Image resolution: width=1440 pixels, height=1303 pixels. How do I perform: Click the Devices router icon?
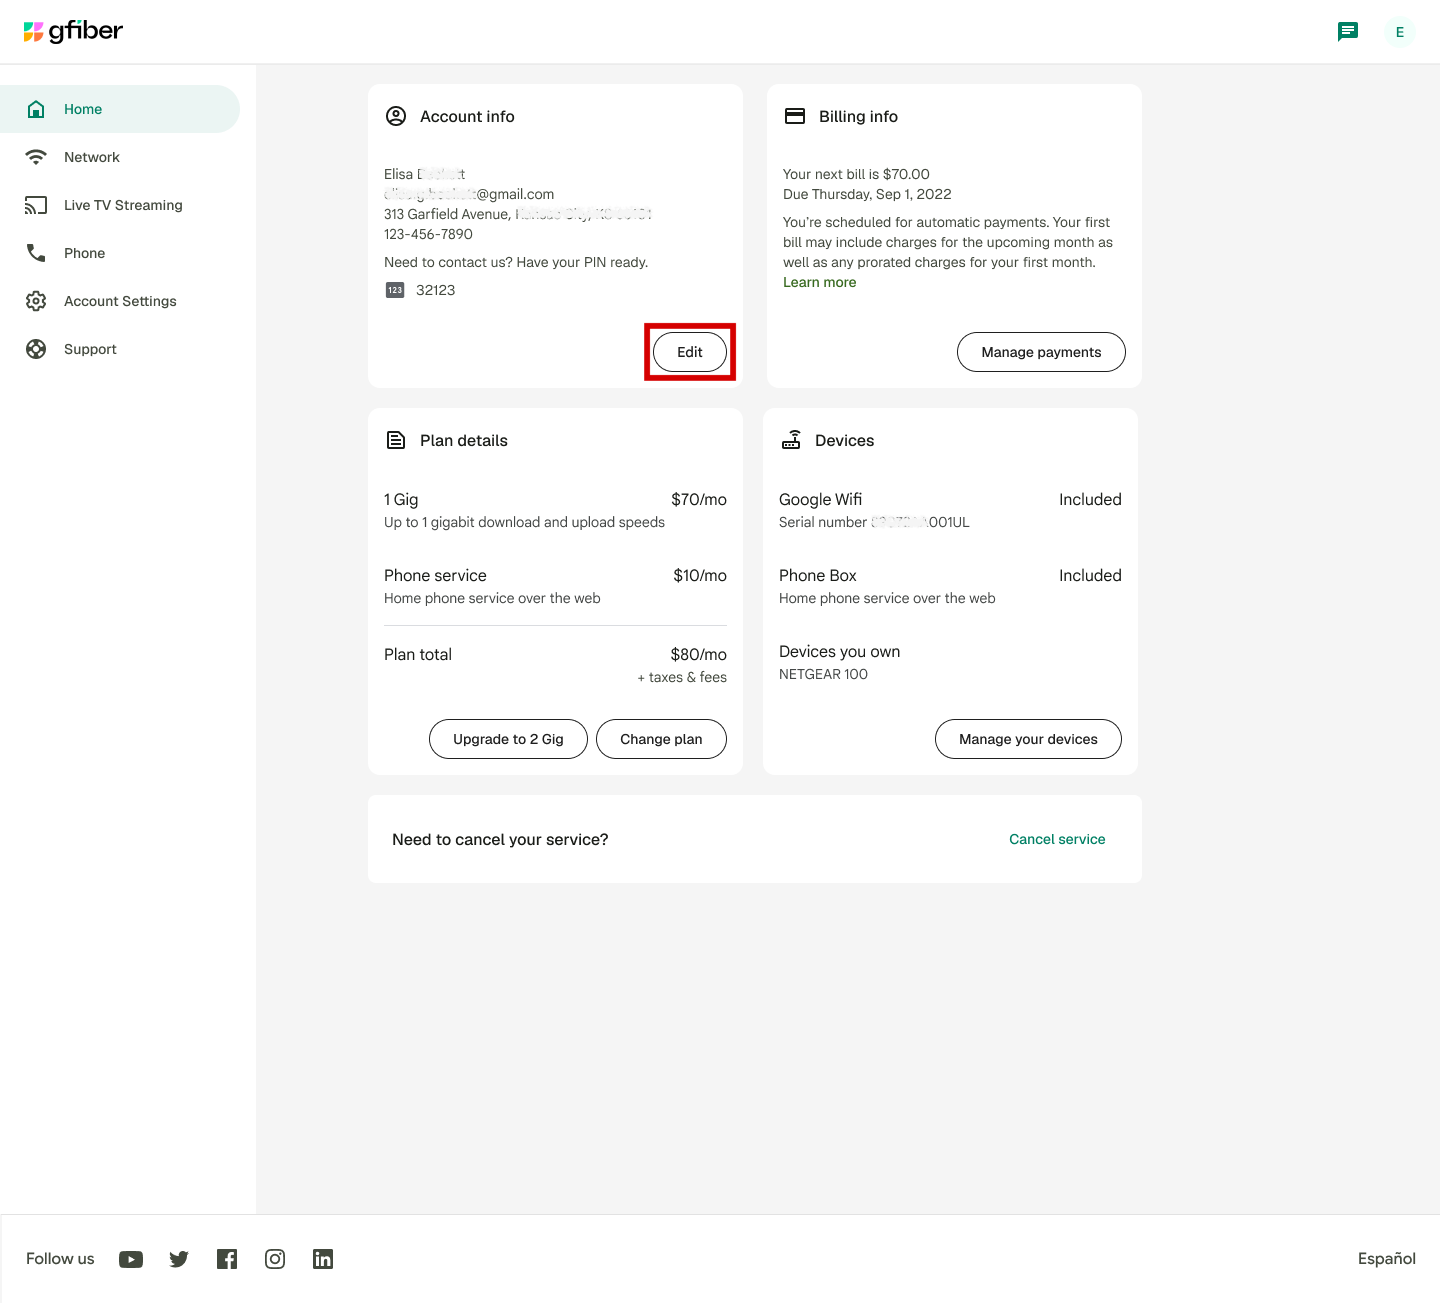click(x=791, y=440)
